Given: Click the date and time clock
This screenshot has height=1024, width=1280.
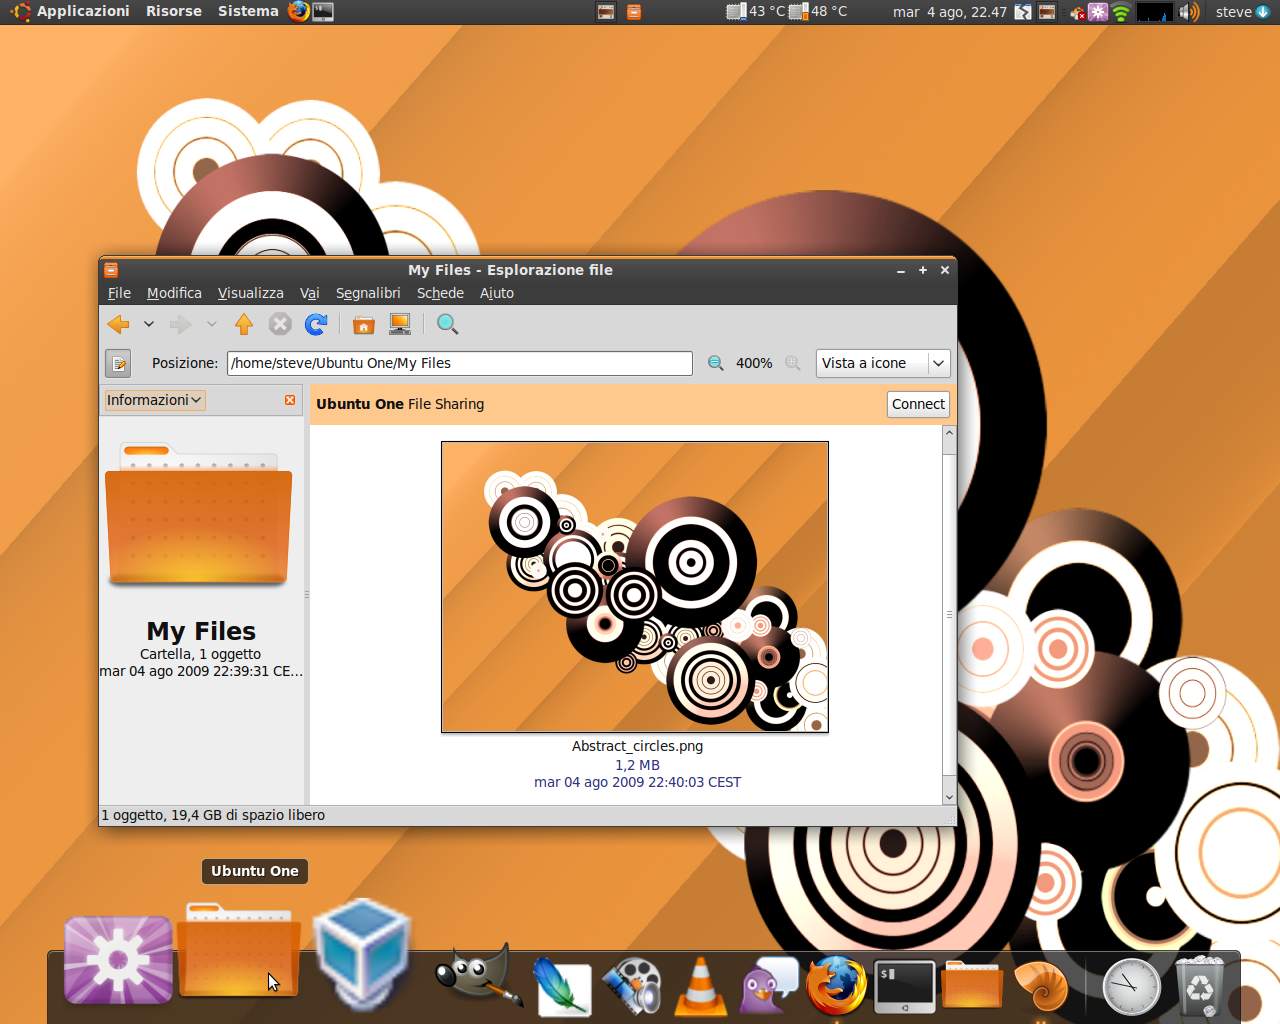Looking at the screenshot, I should (x=950, y=12).
